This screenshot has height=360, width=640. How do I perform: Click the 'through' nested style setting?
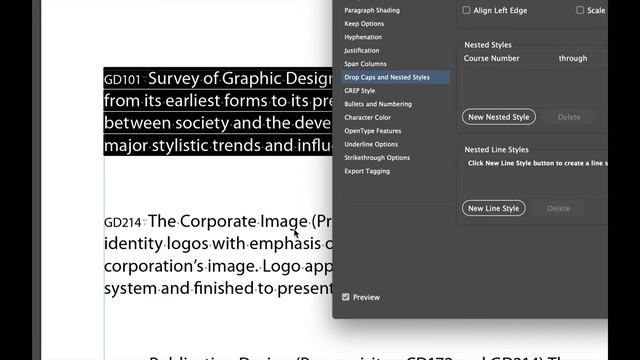[573, 58]
